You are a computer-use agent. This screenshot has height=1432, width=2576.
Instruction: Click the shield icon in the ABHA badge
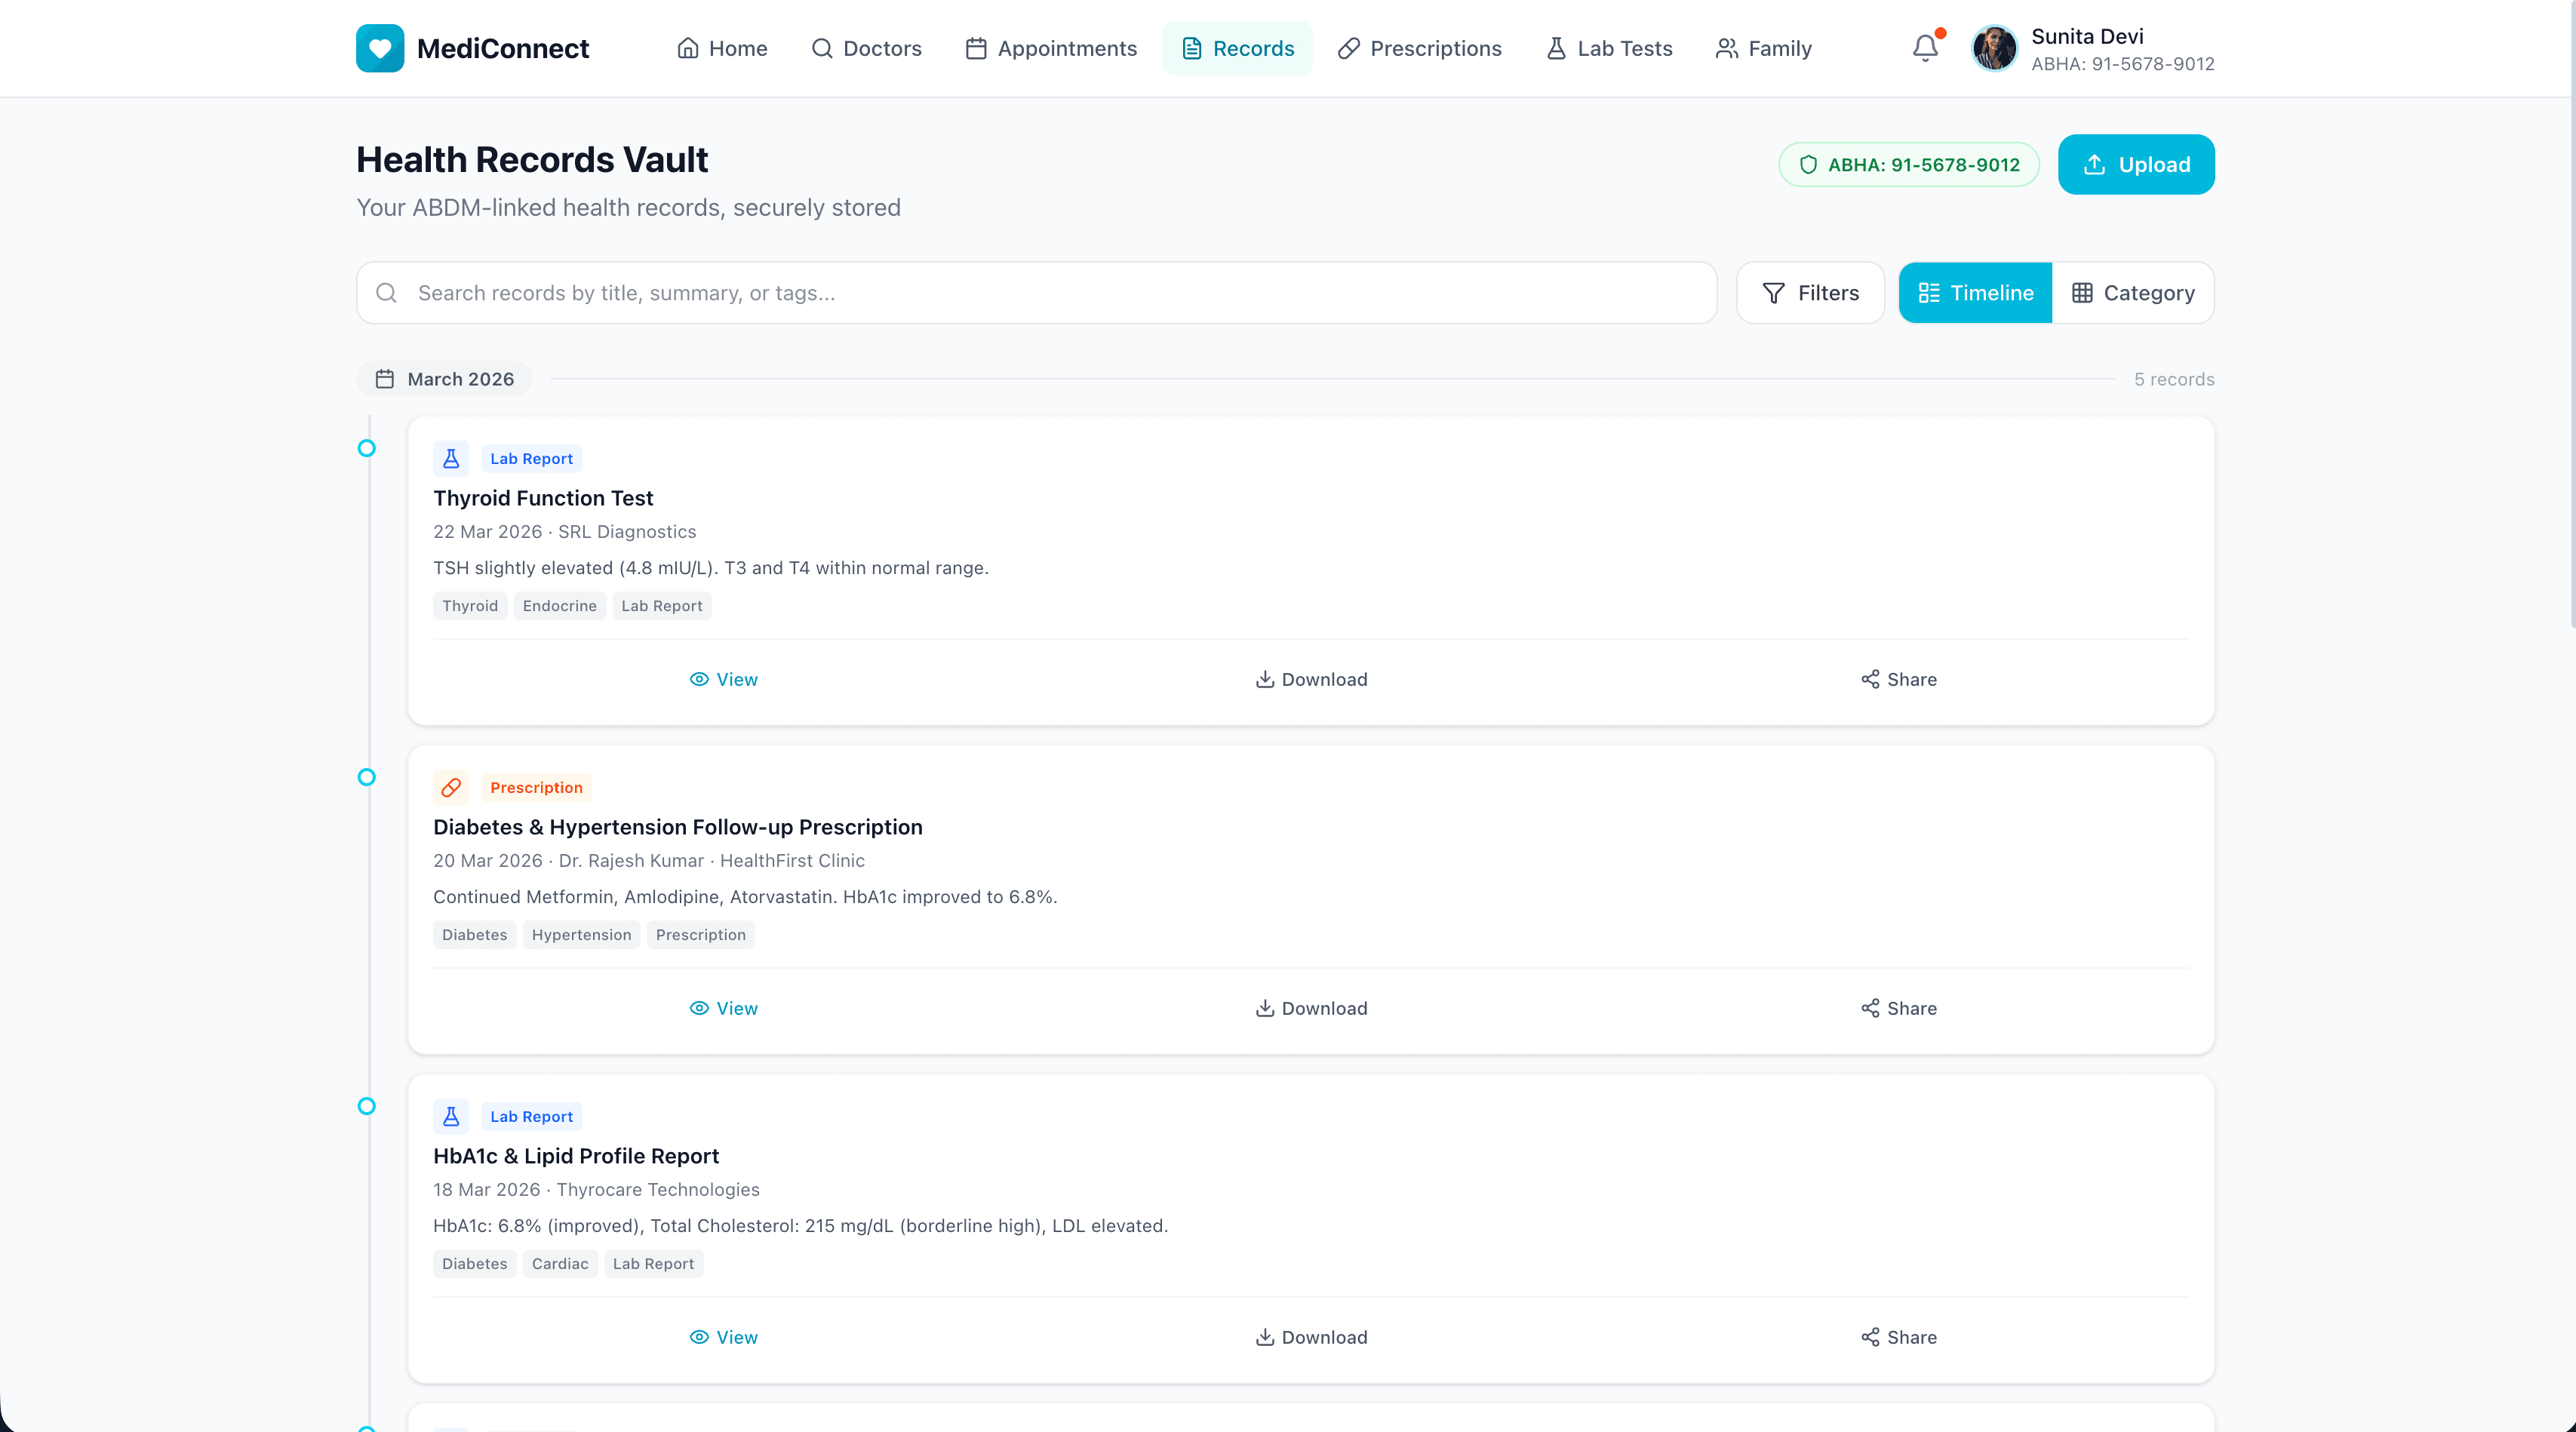point(1807,164)
